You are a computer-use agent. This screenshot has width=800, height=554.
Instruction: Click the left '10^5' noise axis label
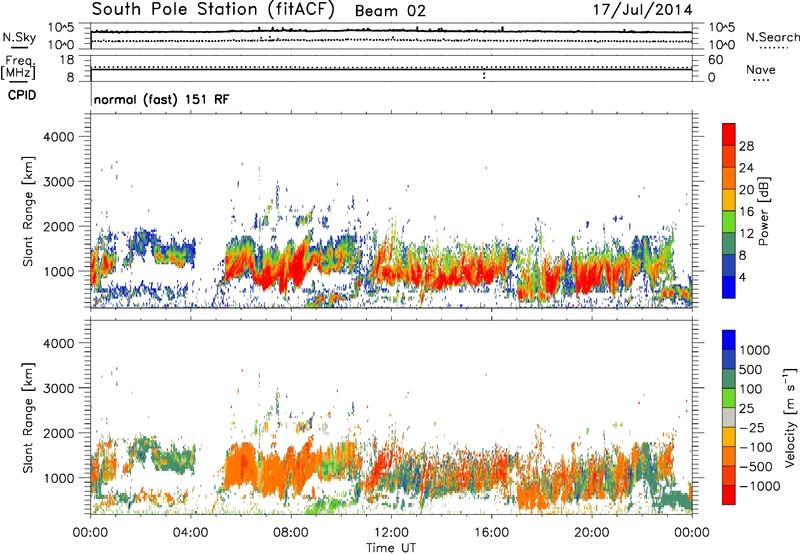click(61, 27)
